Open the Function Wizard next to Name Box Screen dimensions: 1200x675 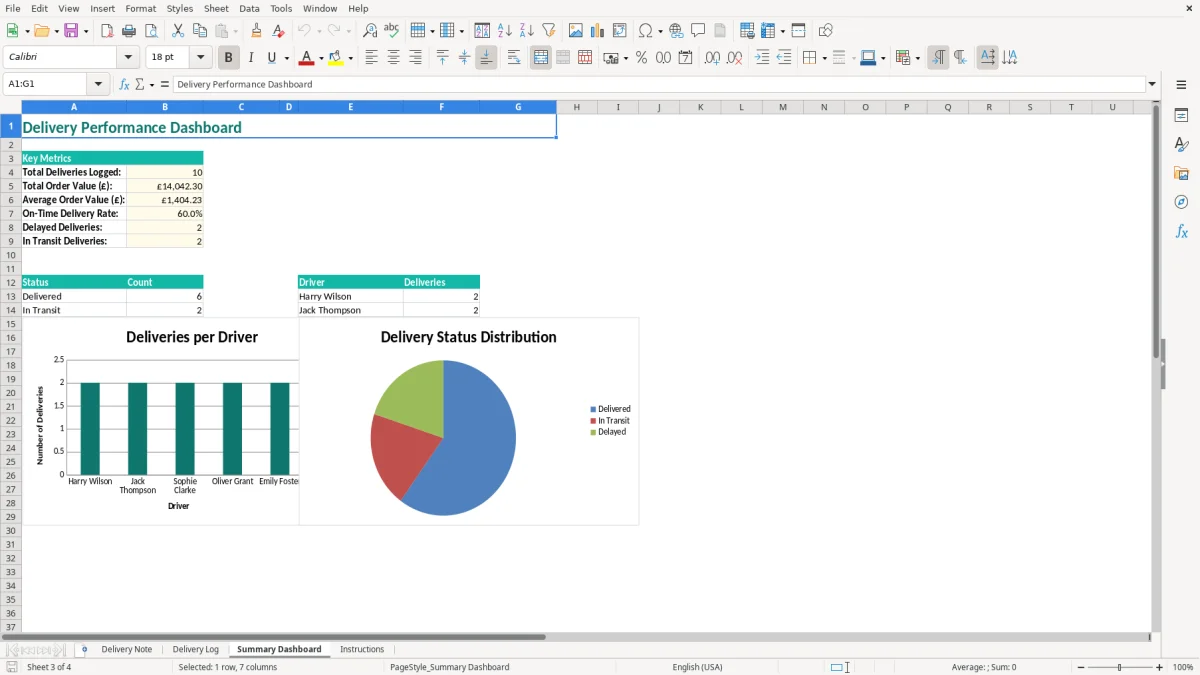tap(124, 84)
